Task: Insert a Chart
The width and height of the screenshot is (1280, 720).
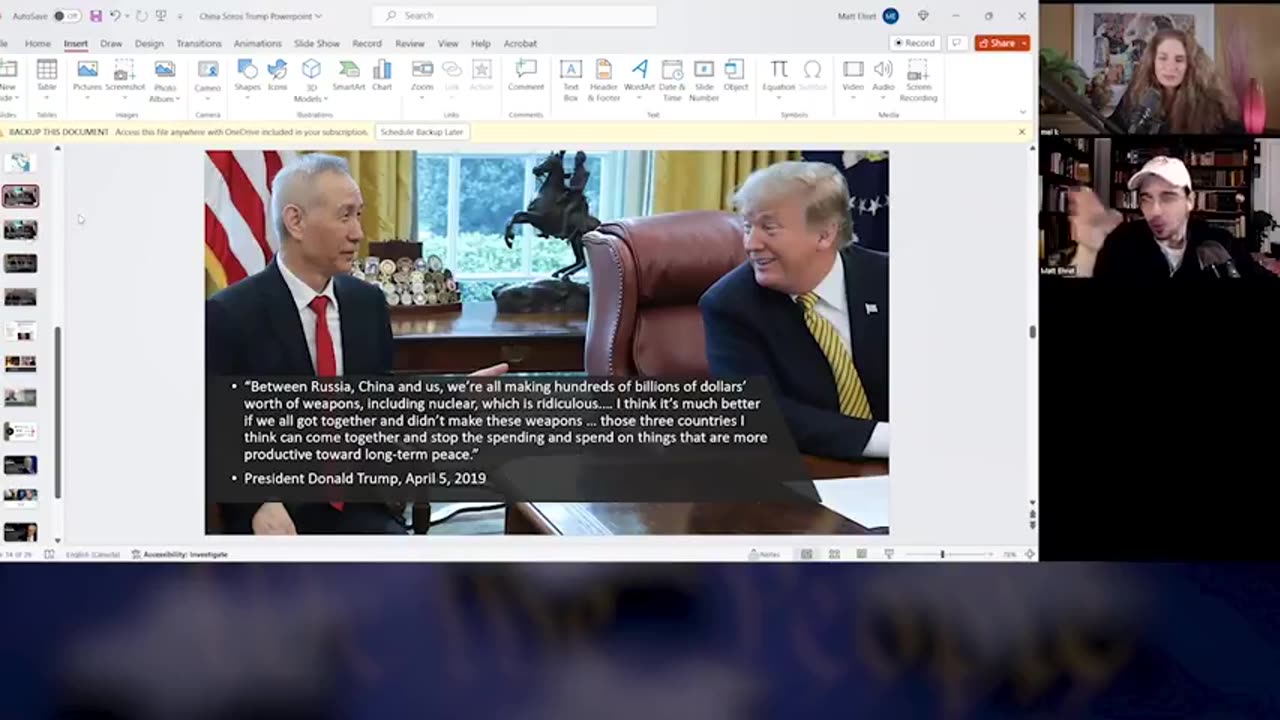Action: pyautogui.click(x=382, y=77)
